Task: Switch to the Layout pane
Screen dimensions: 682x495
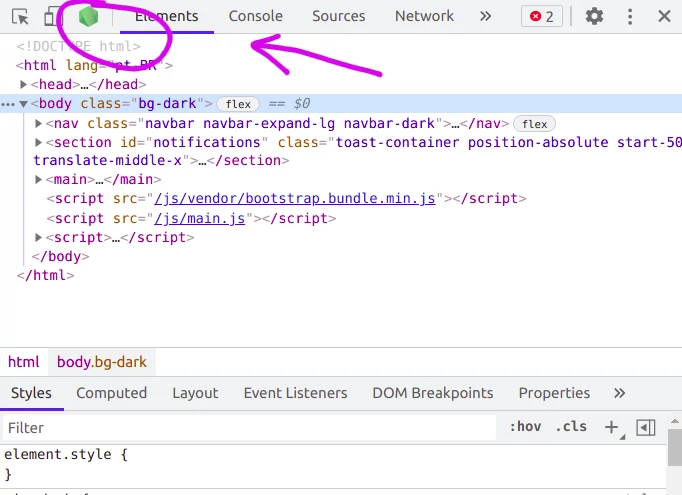Action: coord(195,393)
